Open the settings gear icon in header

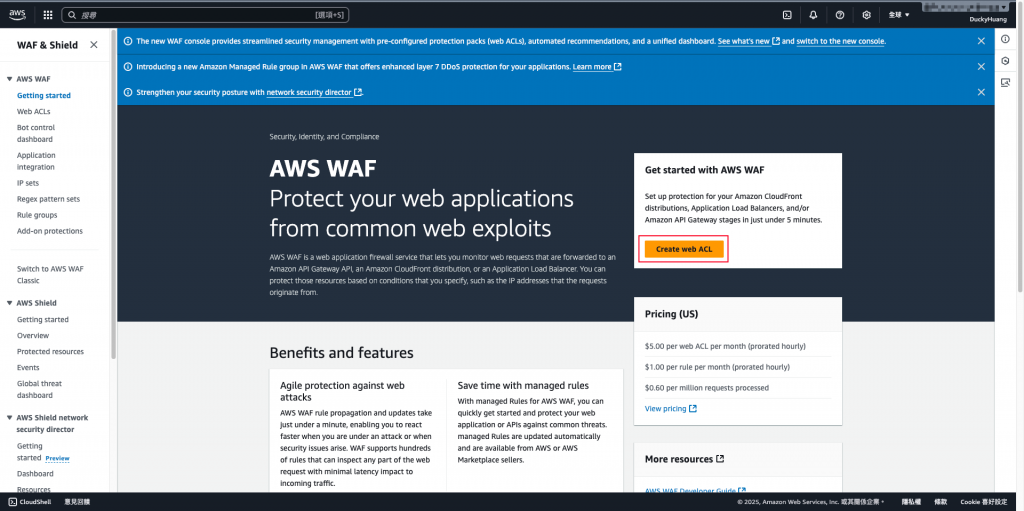pos(867,14)
